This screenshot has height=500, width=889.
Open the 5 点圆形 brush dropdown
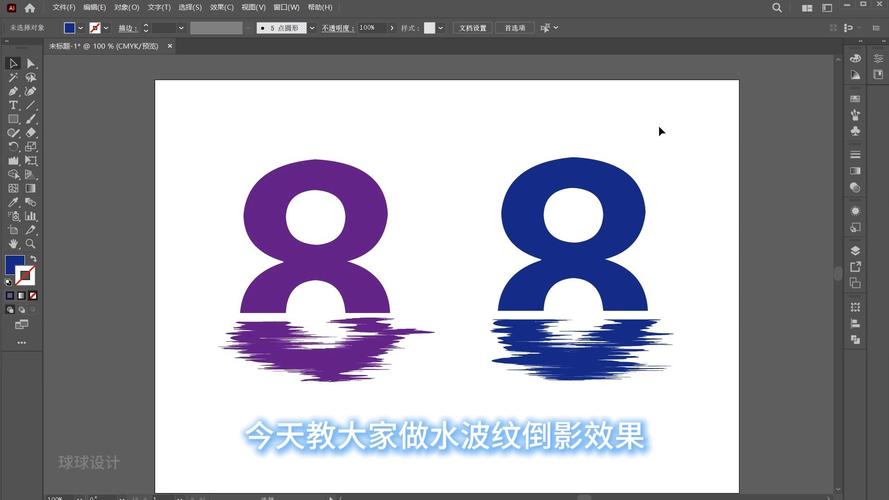tap(312, 28)
